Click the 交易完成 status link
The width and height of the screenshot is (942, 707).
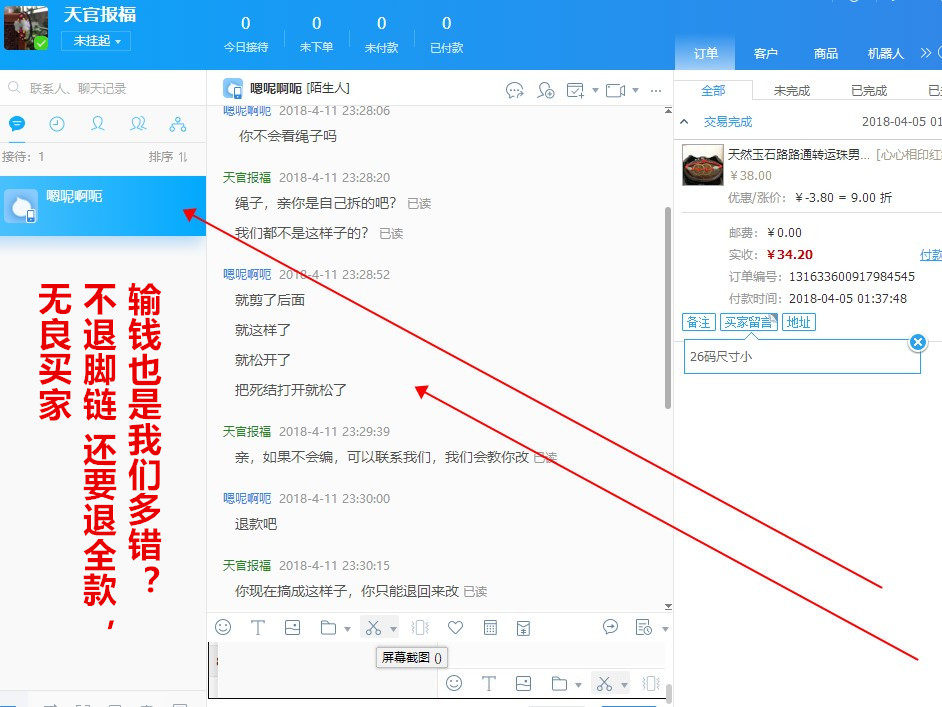point(728,122)
